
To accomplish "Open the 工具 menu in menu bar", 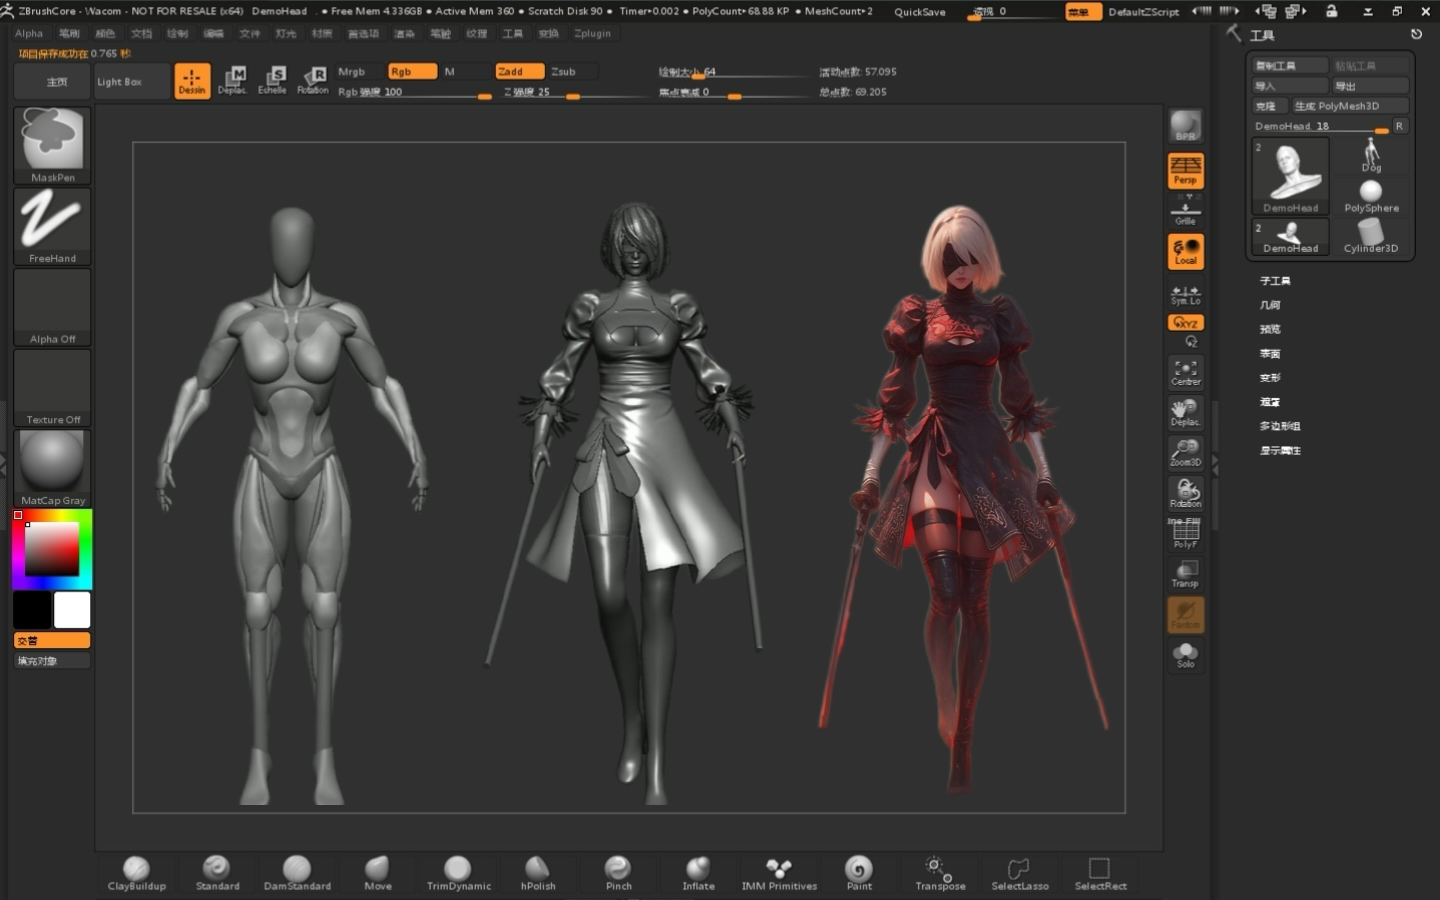I will coord(512,33).
